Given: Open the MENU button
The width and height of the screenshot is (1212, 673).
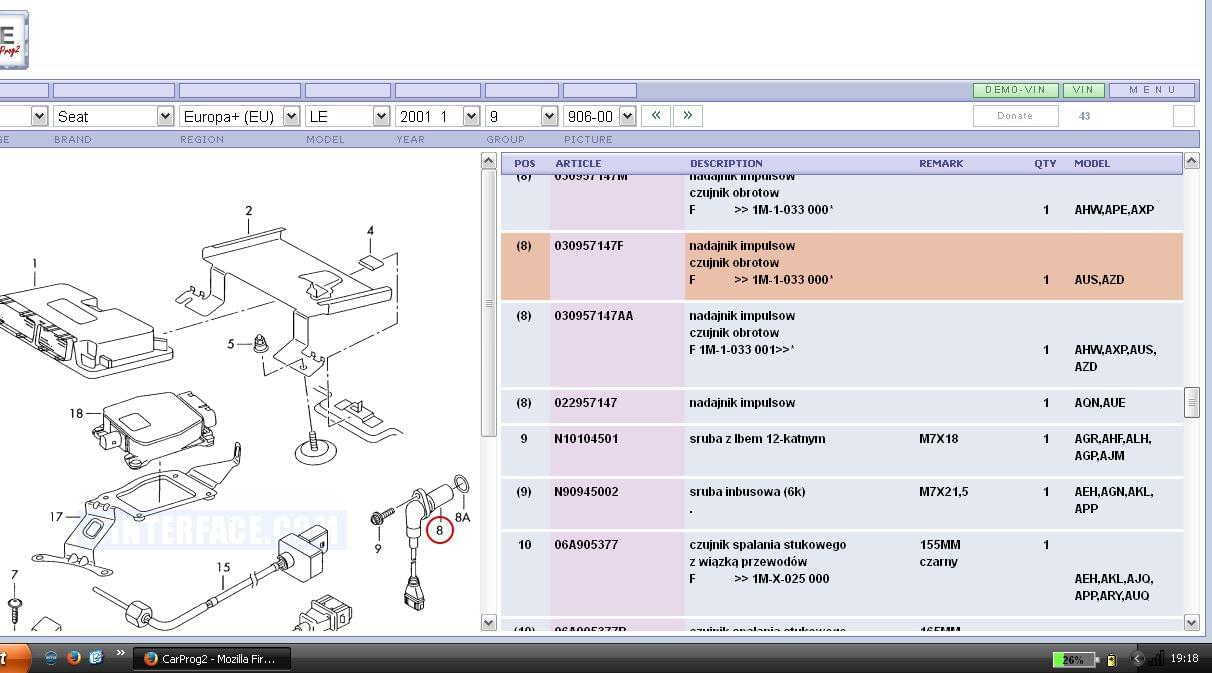Looking at the screenshot, I should [1152, 90].
